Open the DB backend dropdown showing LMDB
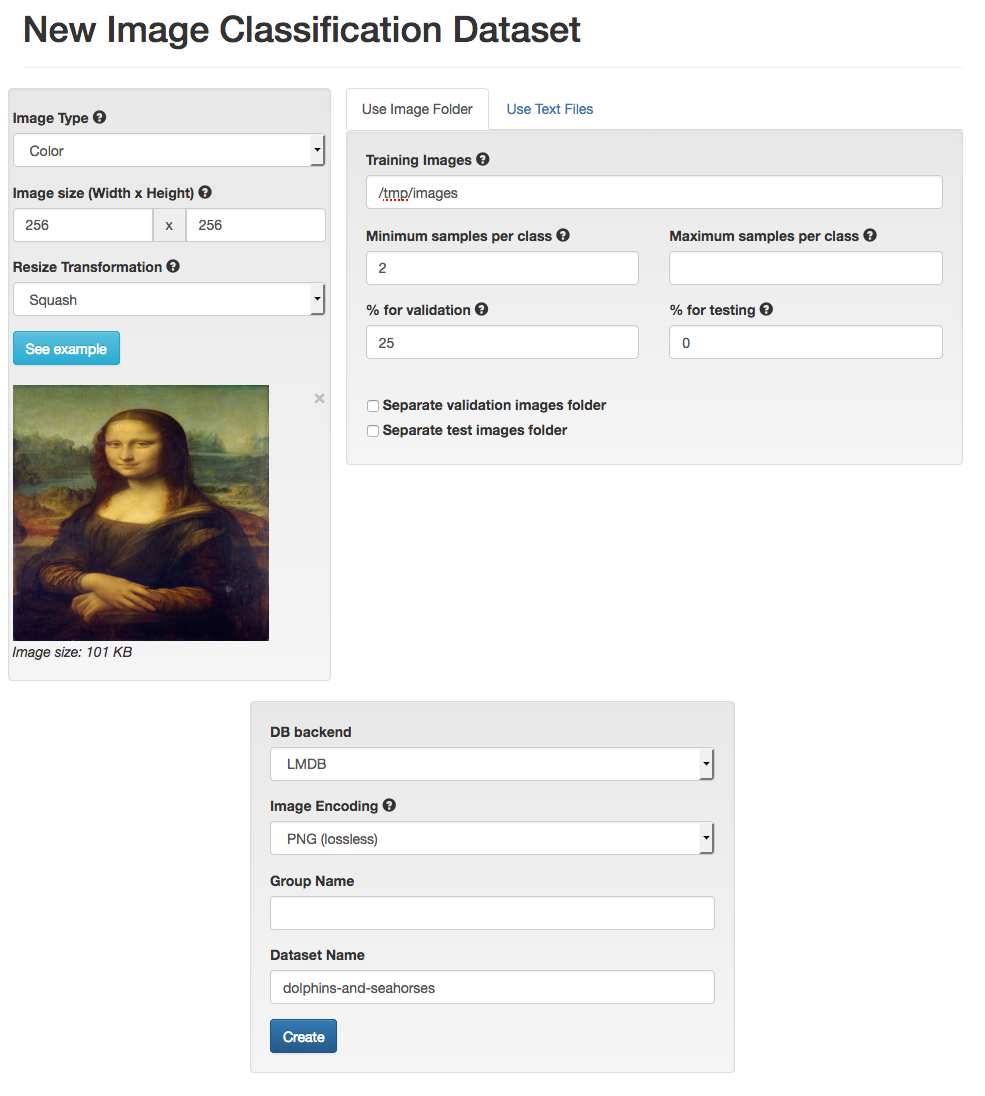This screenshot has width=985, height=1096. (x=492, y=764)
